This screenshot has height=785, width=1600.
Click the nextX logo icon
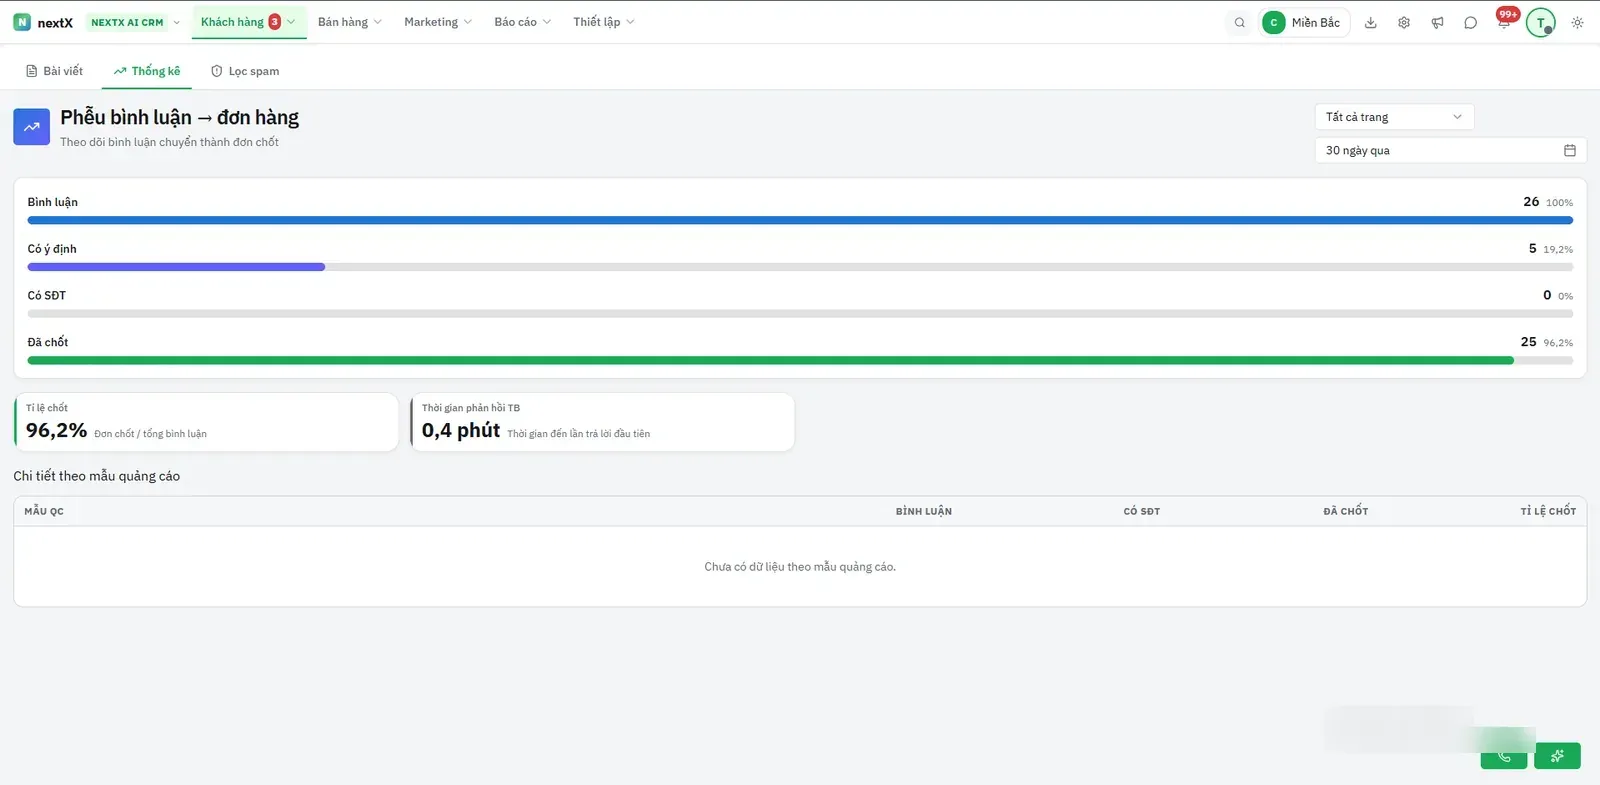point(22,22)
